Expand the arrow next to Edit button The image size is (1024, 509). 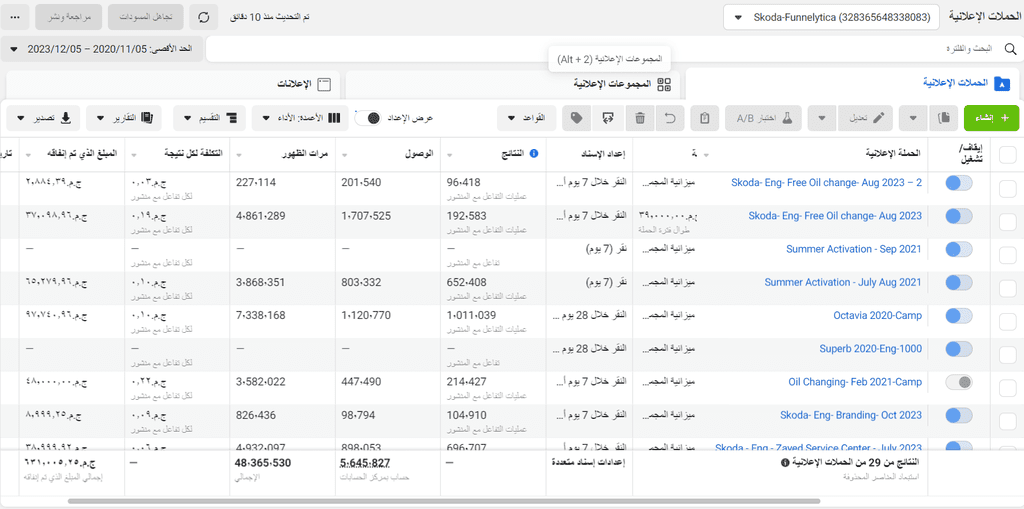pos(822,118)
